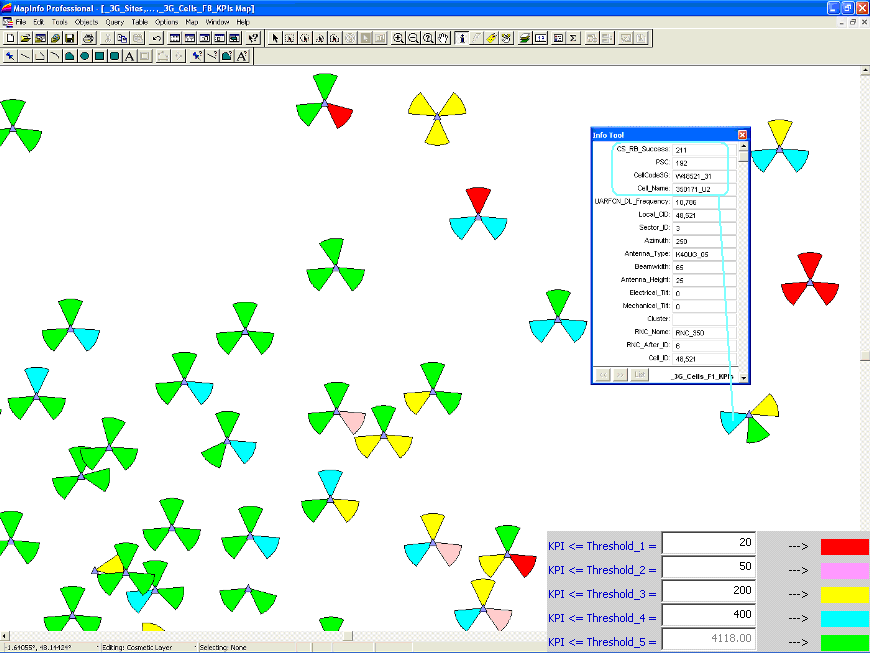Click the Threshold_1 value field
Image resolution: width=870 pixels, height=653 pixels.
[x=708, y=543]
